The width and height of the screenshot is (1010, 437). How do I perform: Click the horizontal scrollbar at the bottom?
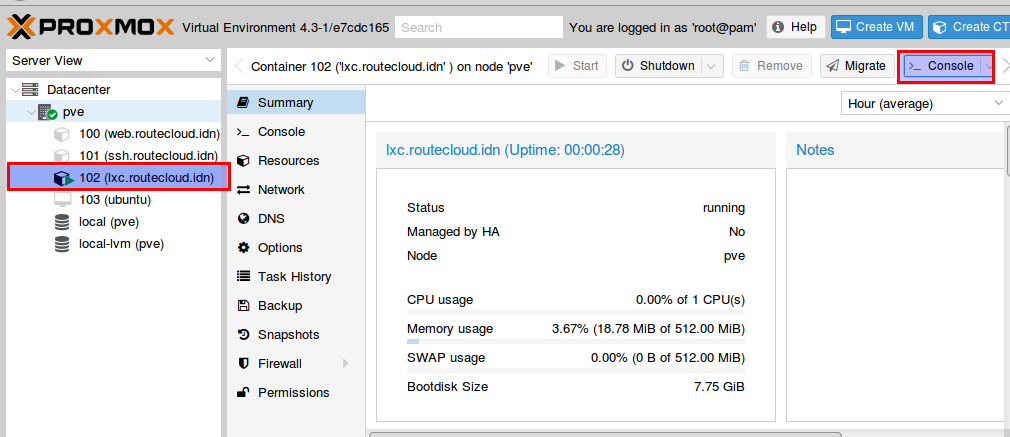[605, 434]
